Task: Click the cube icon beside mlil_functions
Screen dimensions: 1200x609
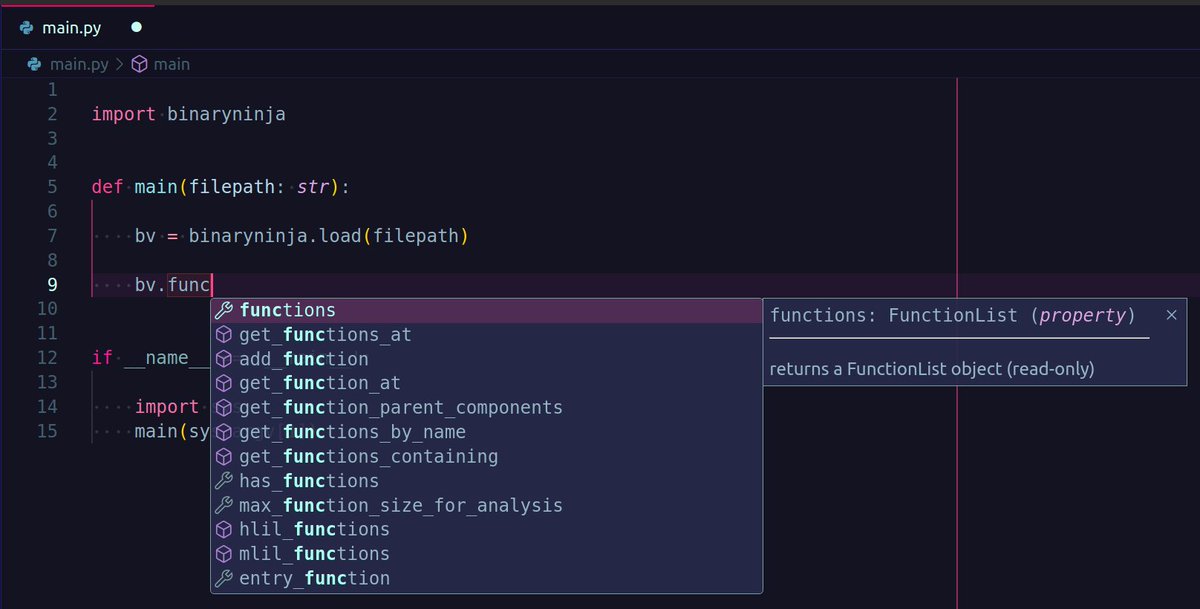Action: [224, 554]
